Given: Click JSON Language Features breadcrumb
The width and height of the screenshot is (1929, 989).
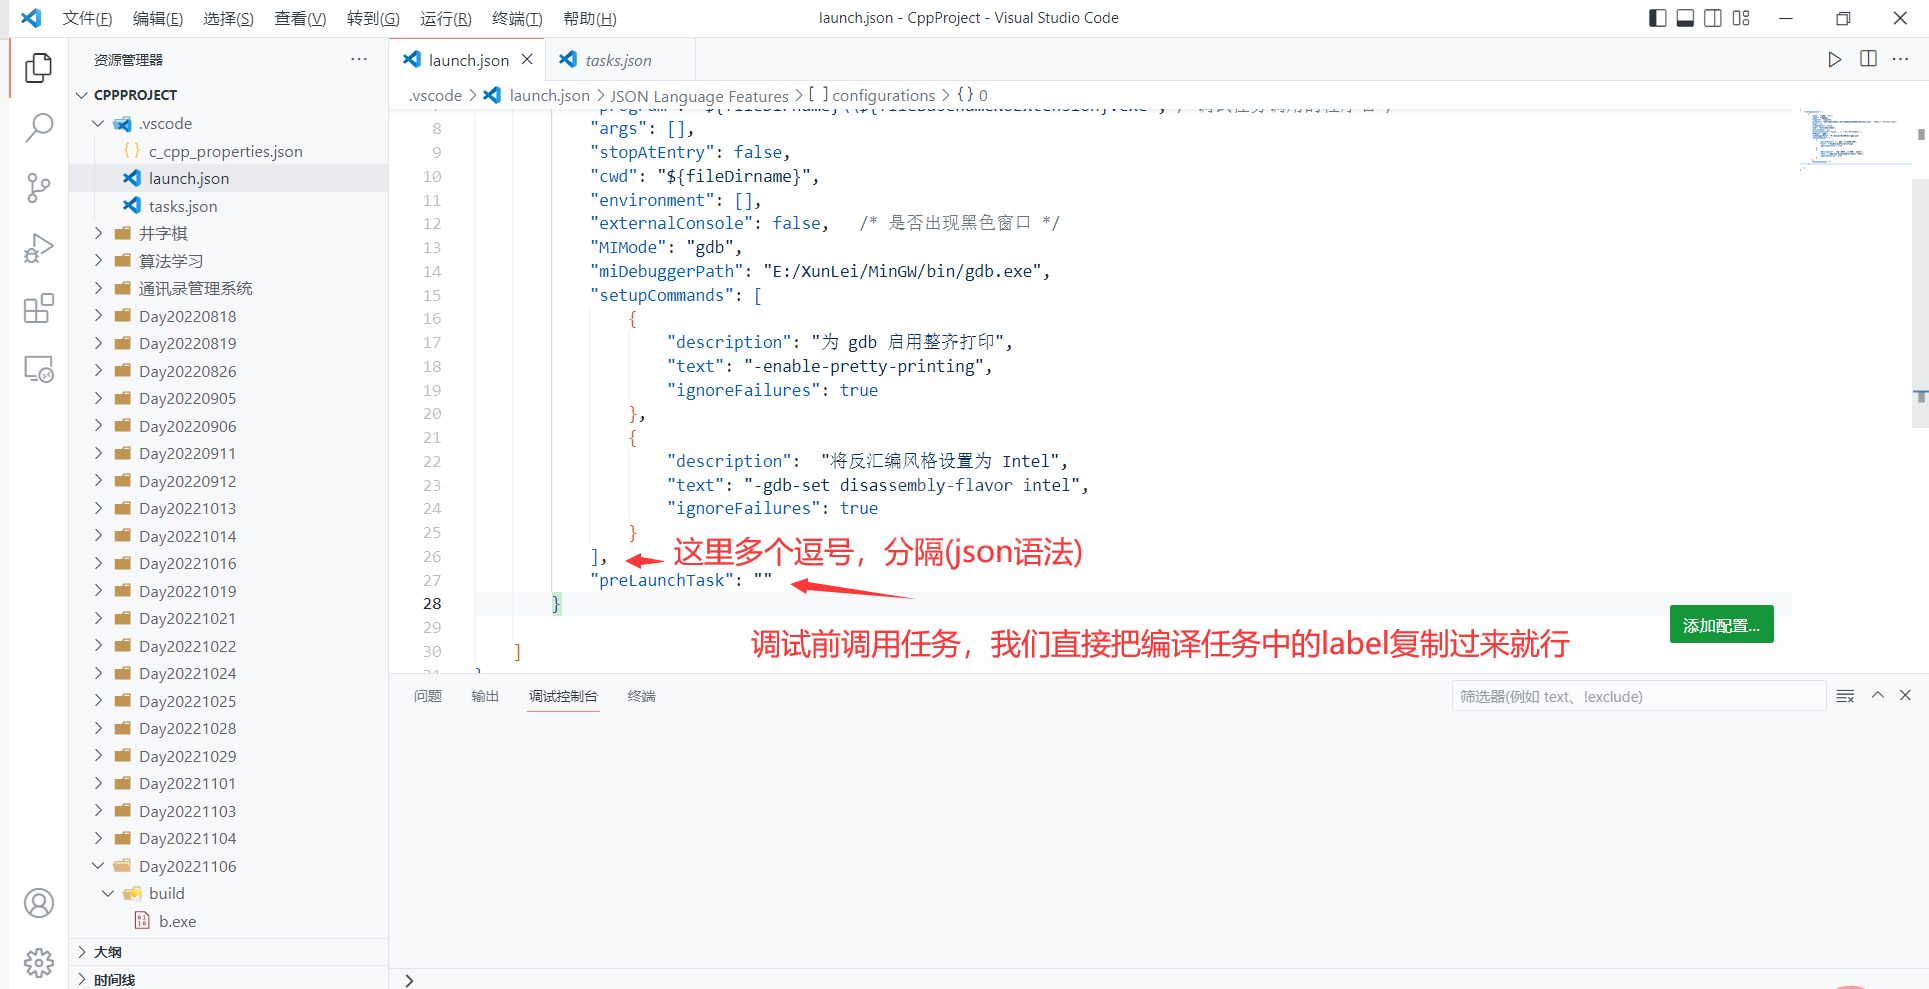Looking at the screenshot, I should (x=699, y=96).
